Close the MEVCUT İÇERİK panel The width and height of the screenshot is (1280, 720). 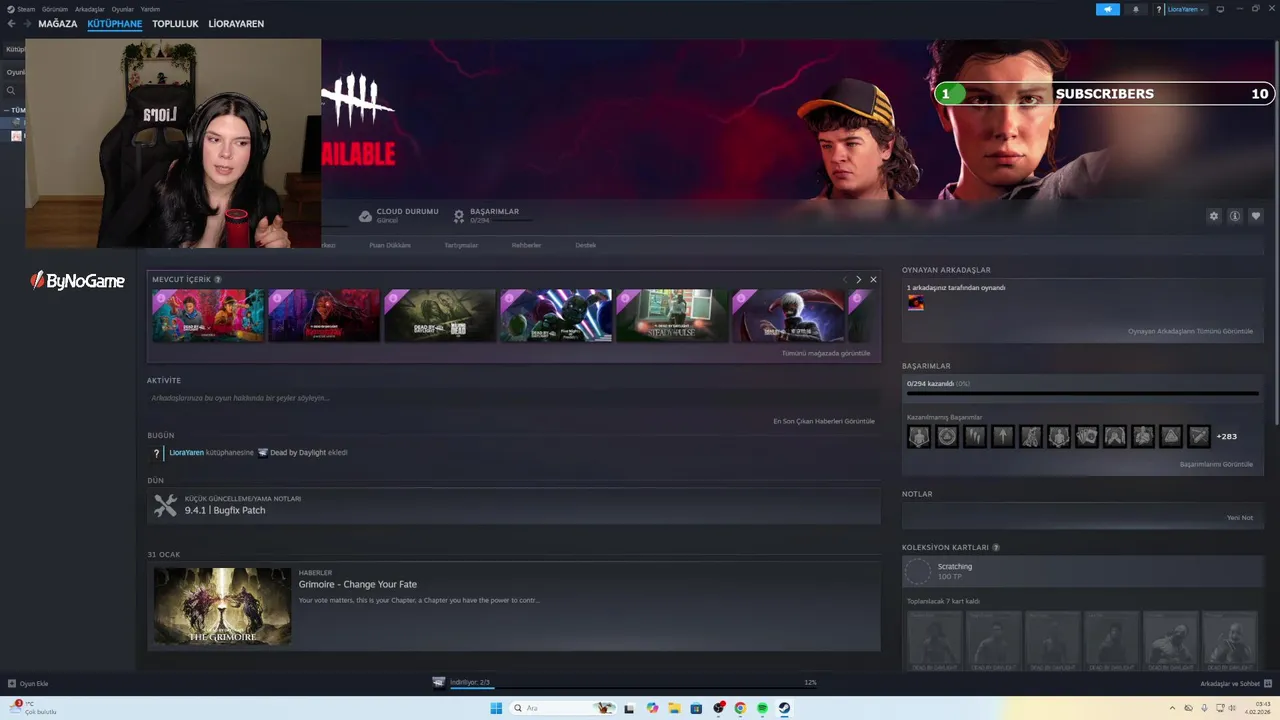click(x=873, y=280)
